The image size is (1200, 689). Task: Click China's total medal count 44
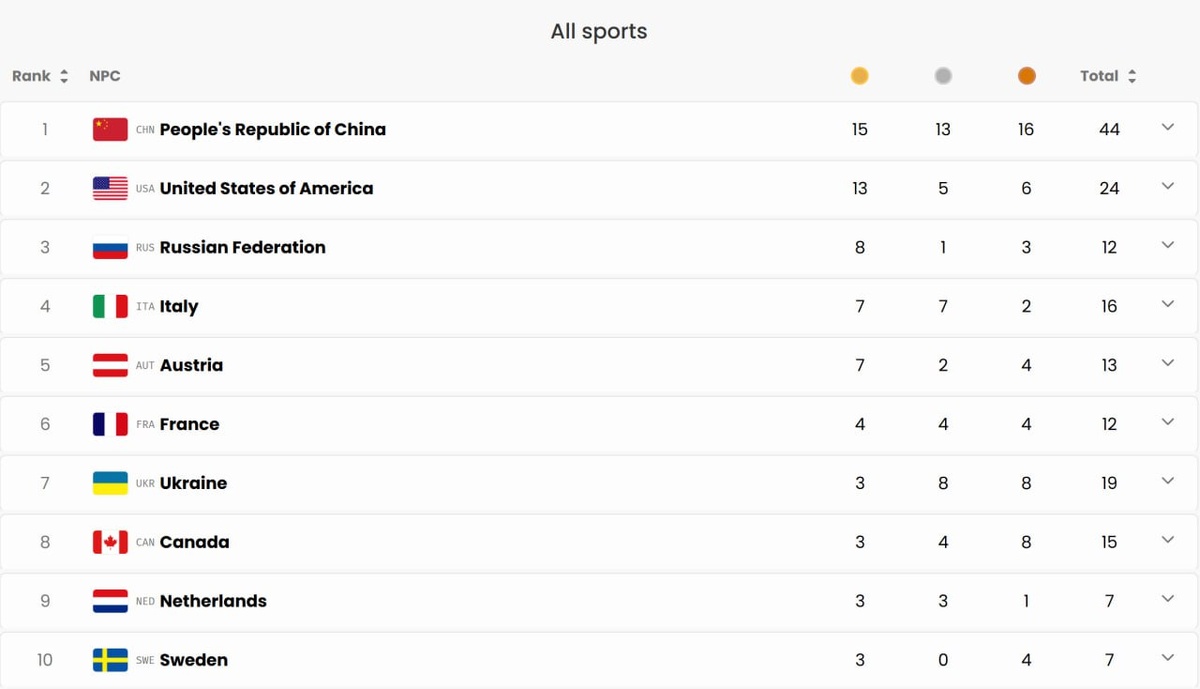tap(1109, 129)
